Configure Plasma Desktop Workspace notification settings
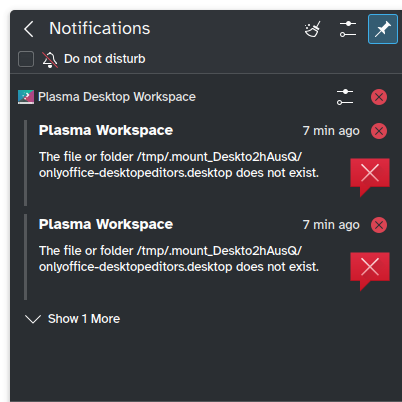 345,97
